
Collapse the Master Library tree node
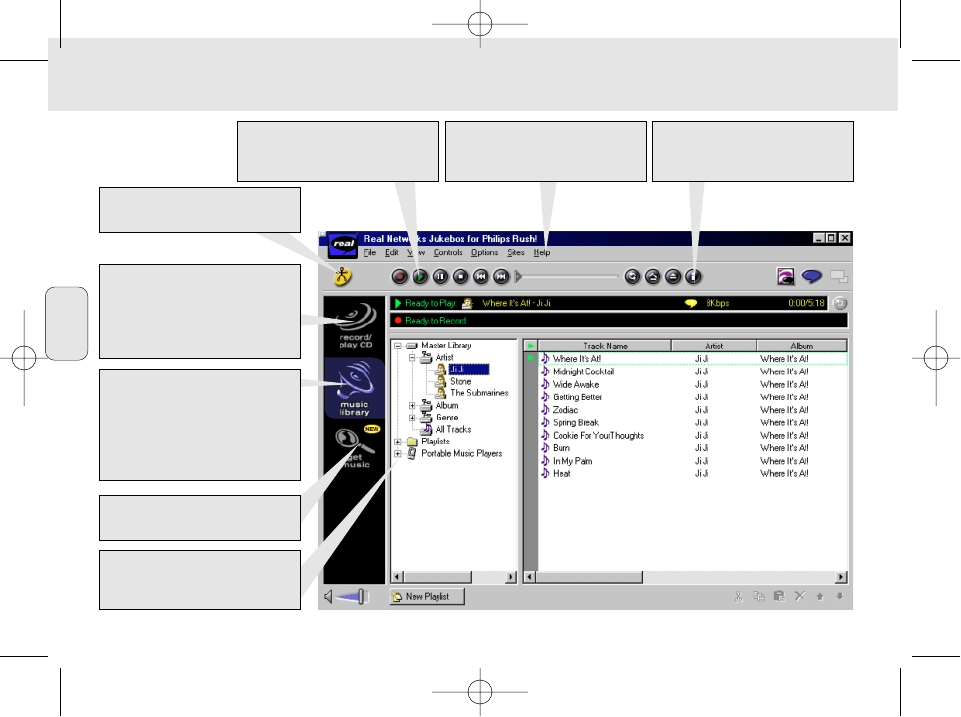pyautogui.click(x=398, y=346)
